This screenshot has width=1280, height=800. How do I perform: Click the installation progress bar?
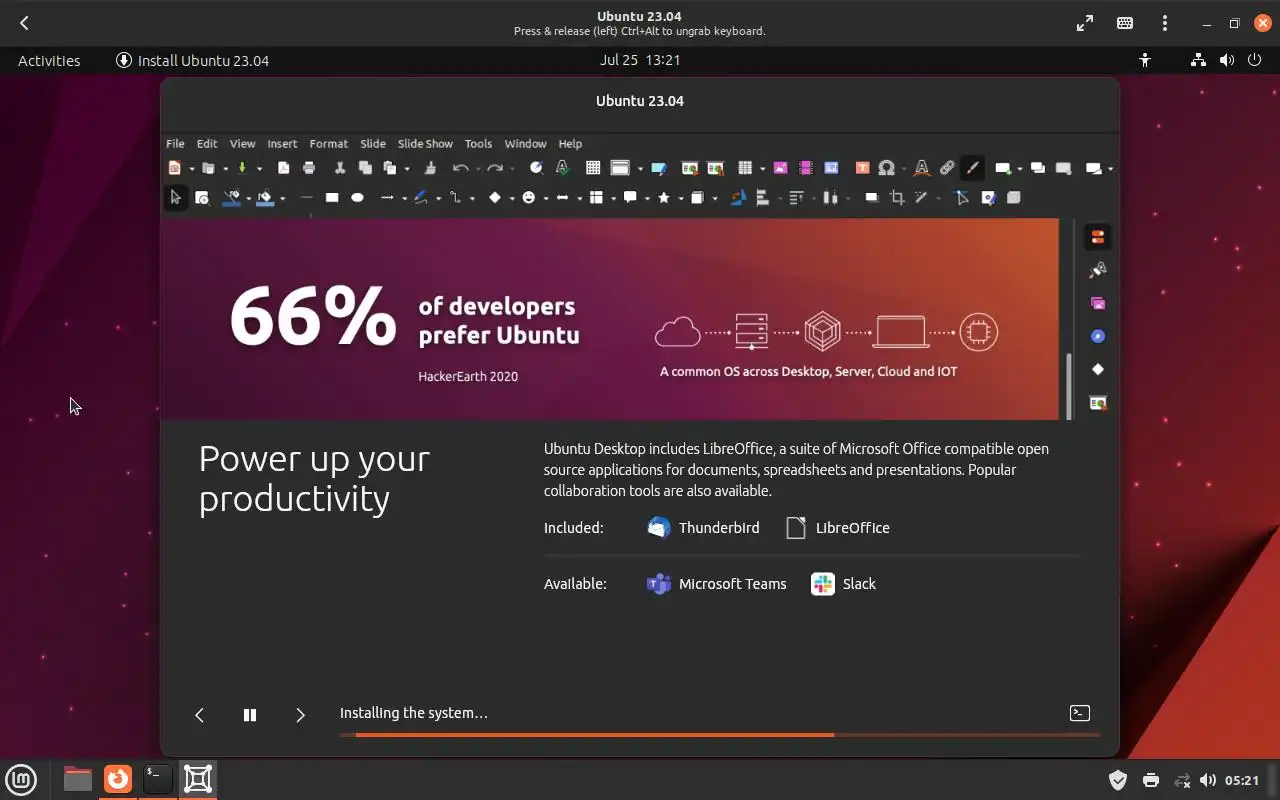[720, 735]
